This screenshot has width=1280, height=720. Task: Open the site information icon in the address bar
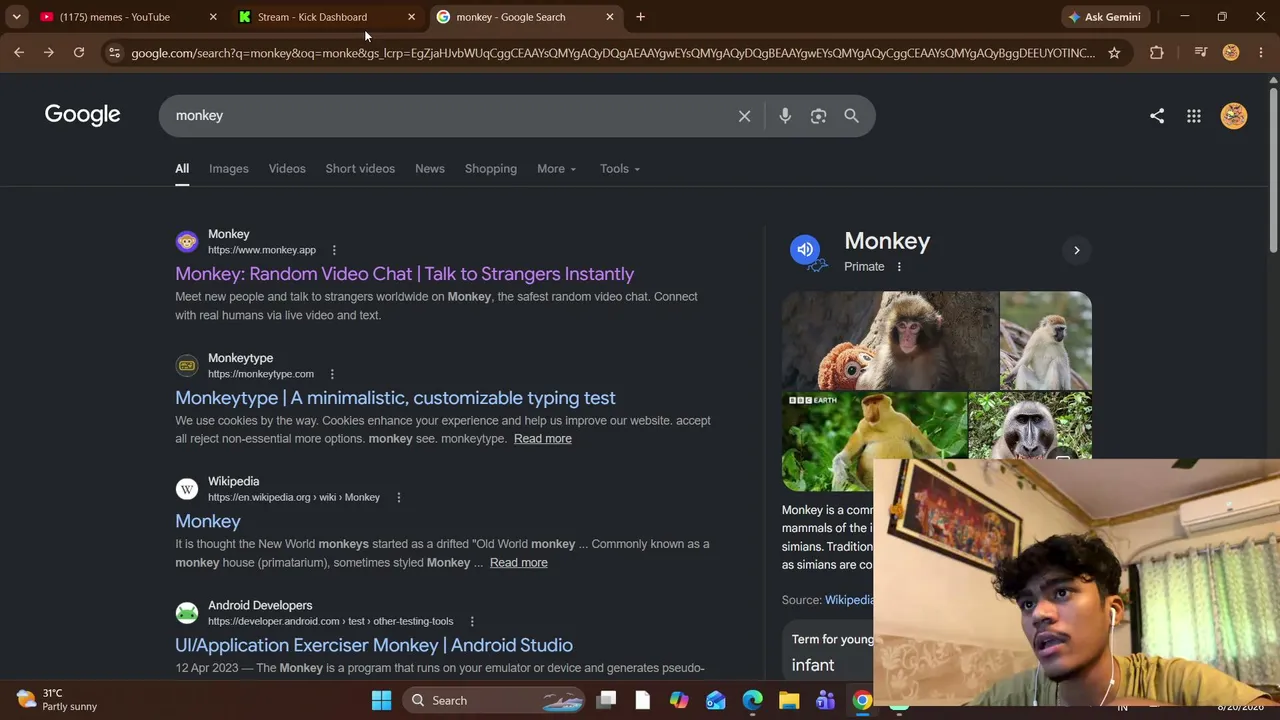click(114, 53)
